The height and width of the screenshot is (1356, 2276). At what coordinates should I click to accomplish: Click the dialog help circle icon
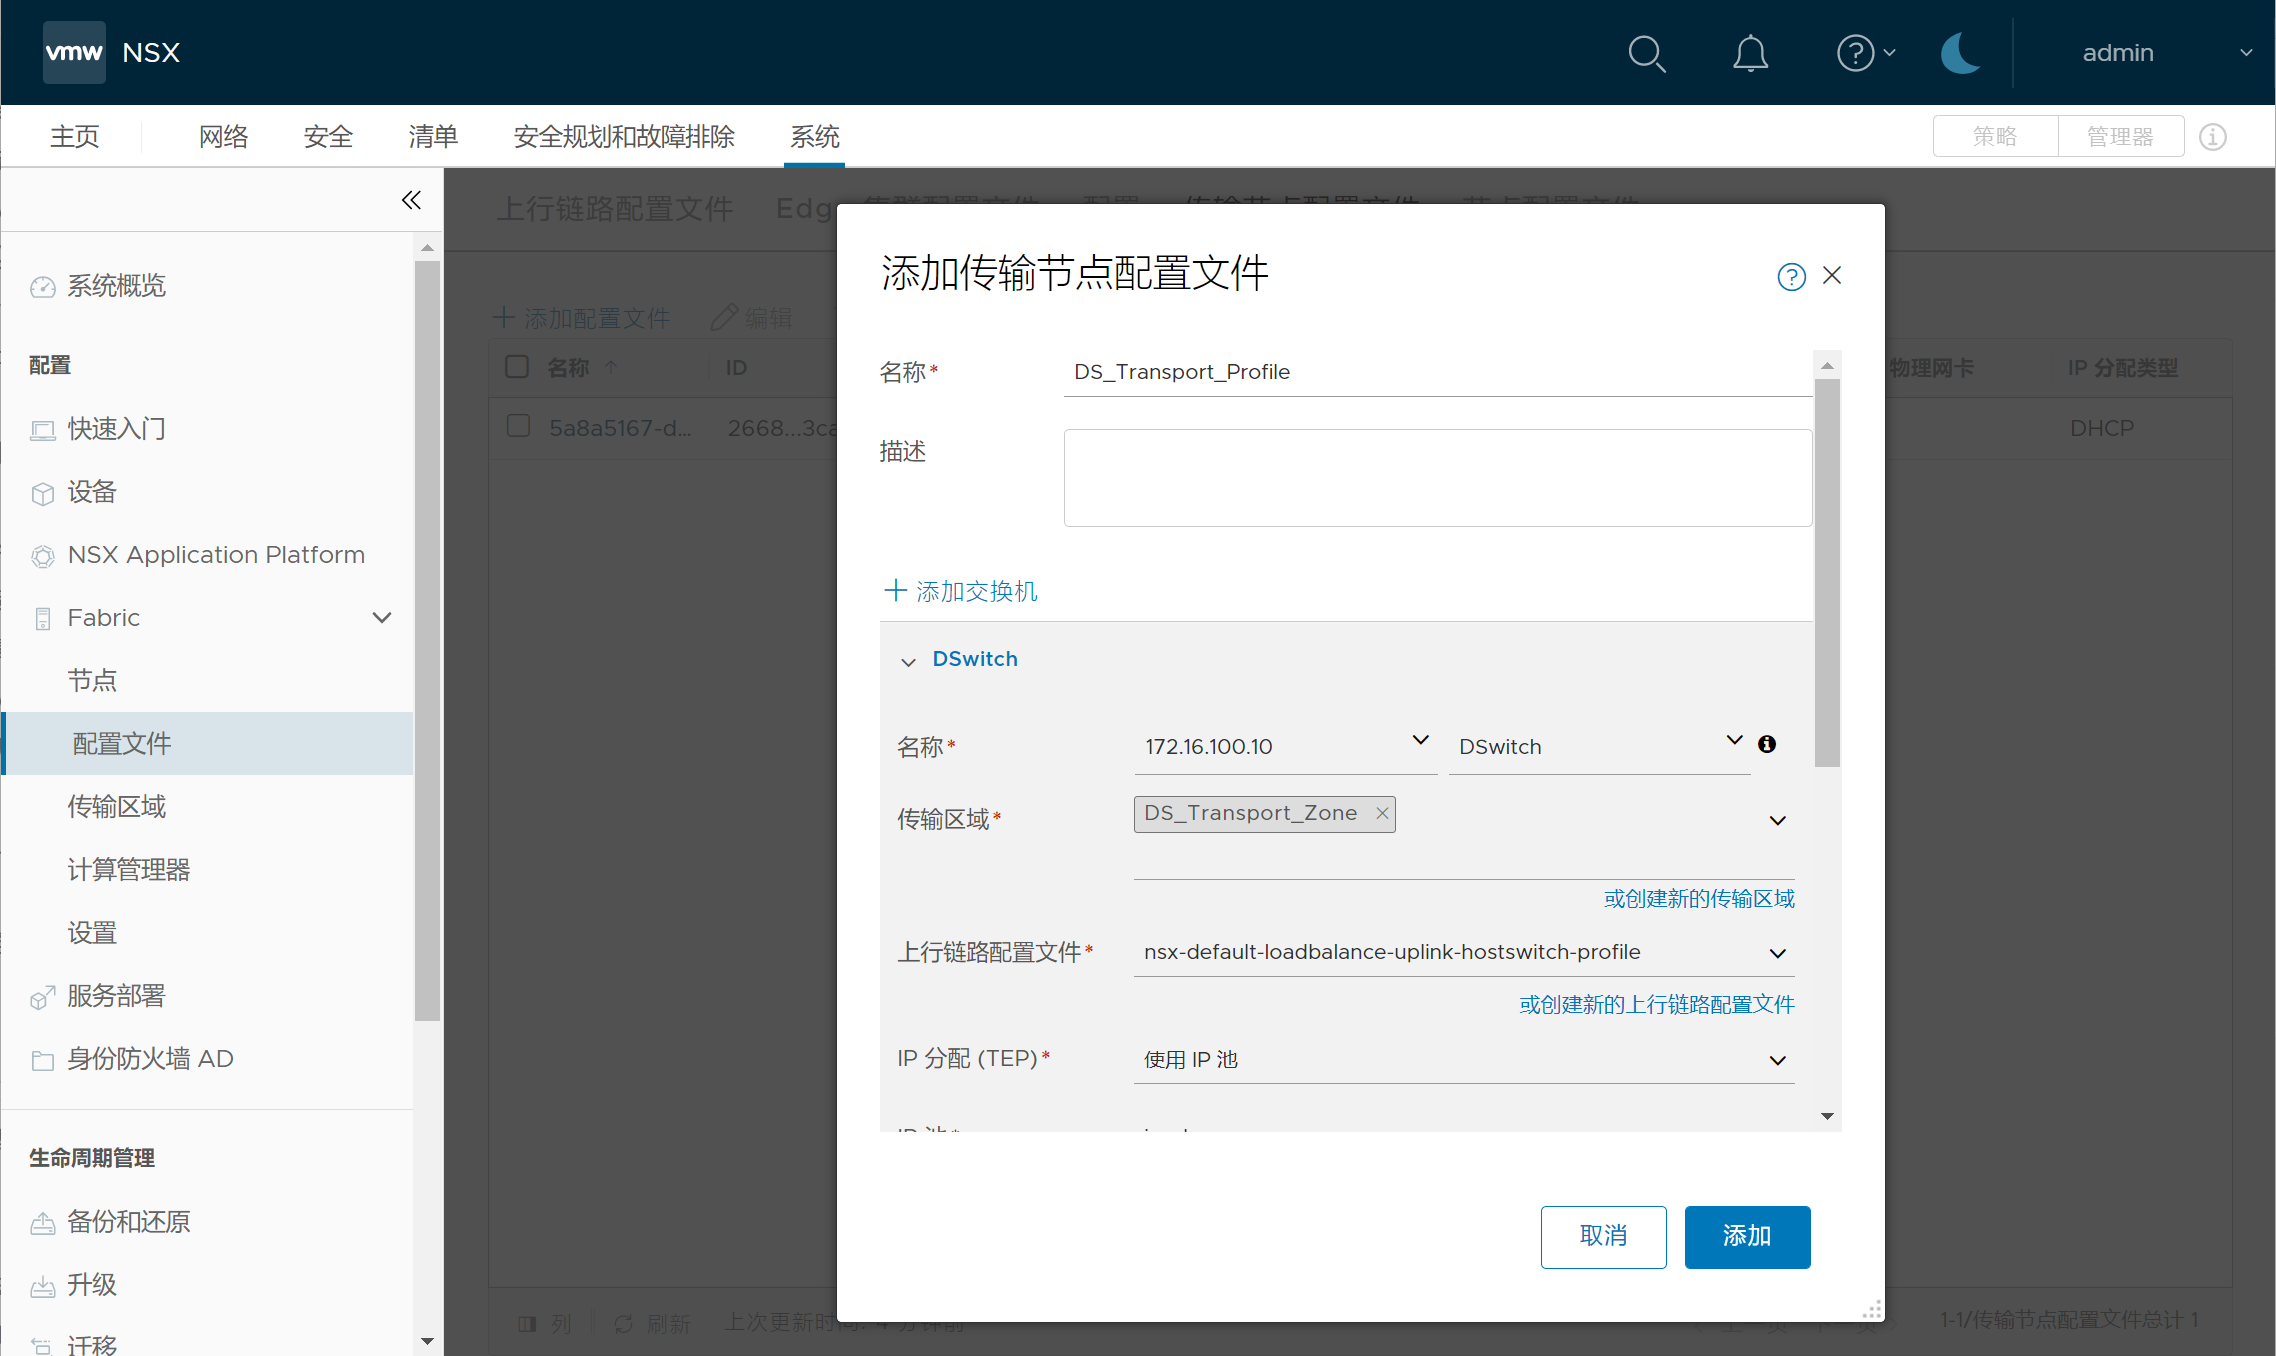pos(1791,277)
